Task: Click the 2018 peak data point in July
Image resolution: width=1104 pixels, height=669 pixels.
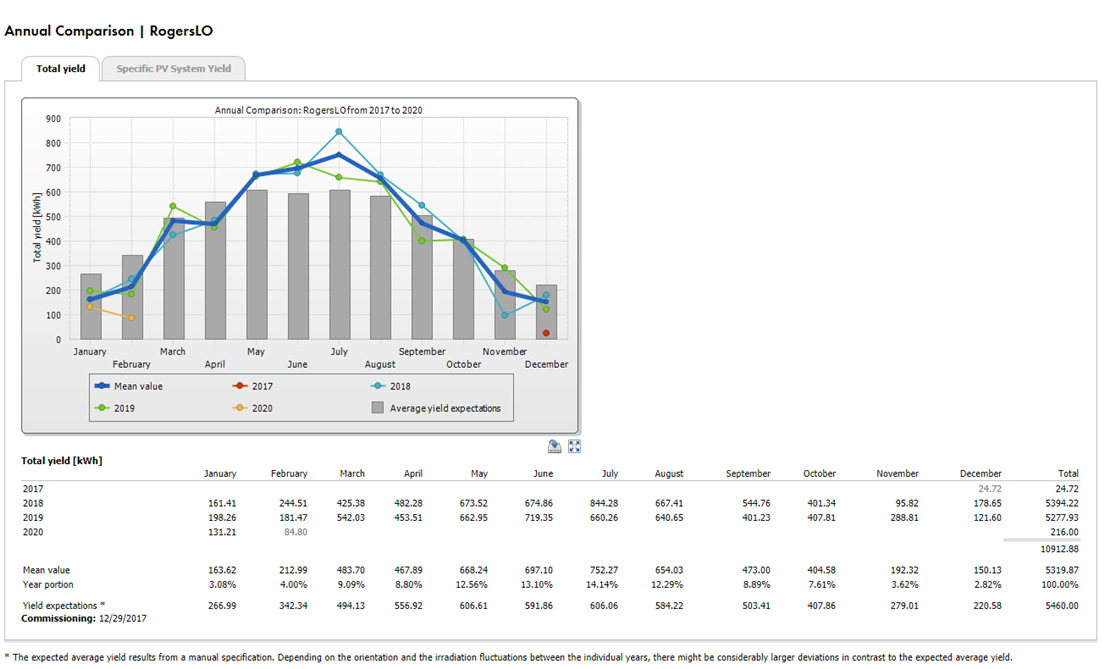Action: point(339,132)
